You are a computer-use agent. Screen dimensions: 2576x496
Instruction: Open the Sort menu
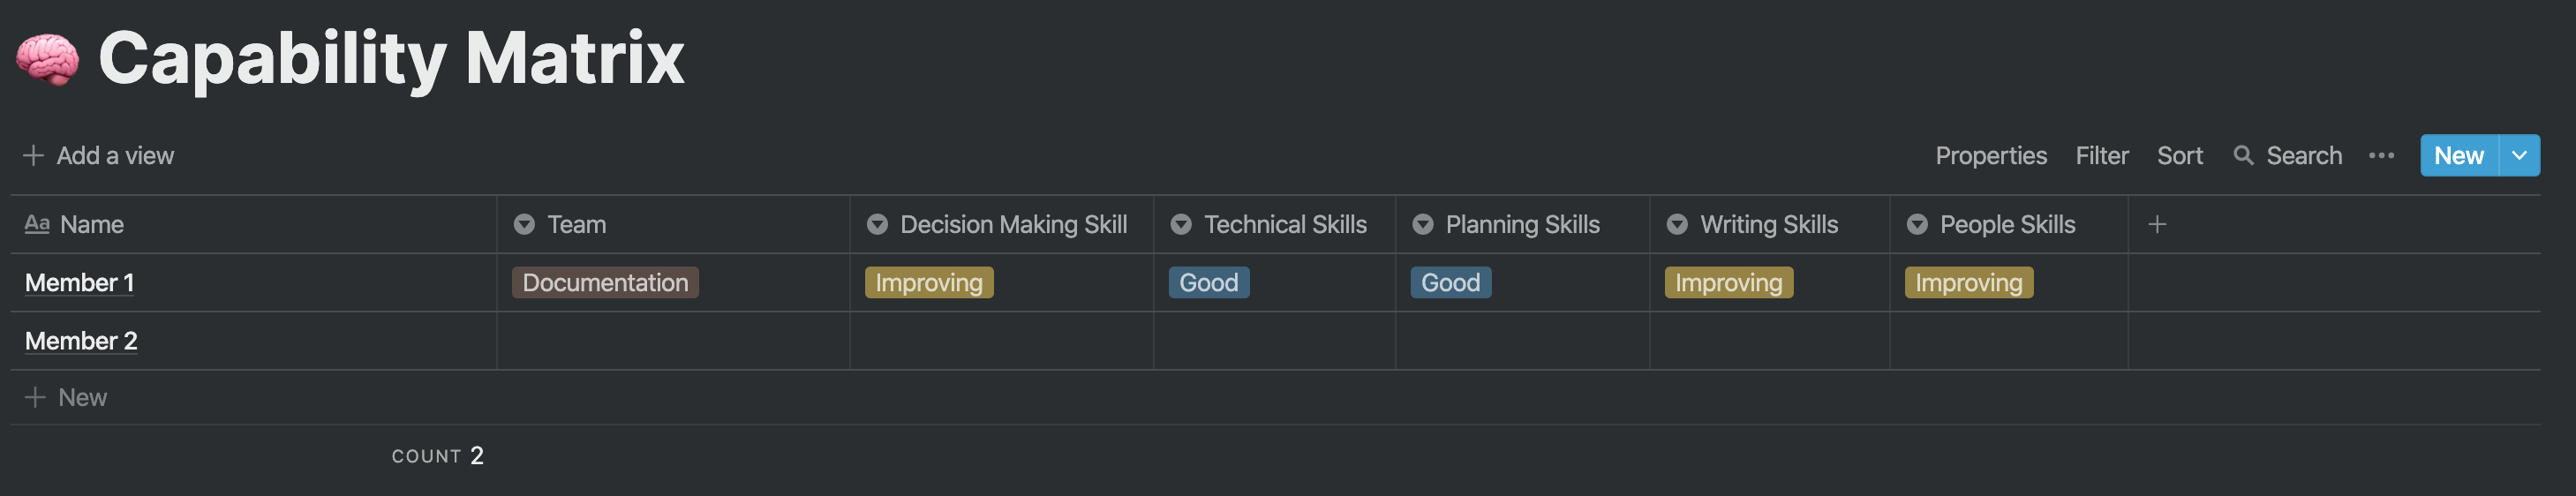click(x=2179, y=155)
